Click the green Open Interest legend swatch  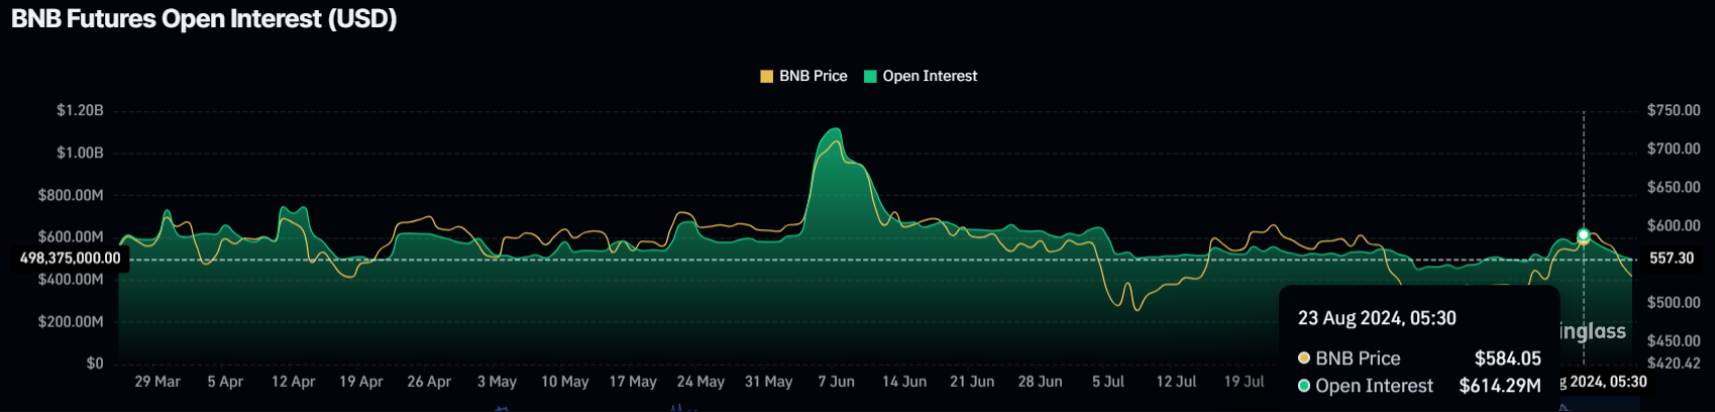click(870, 76)
